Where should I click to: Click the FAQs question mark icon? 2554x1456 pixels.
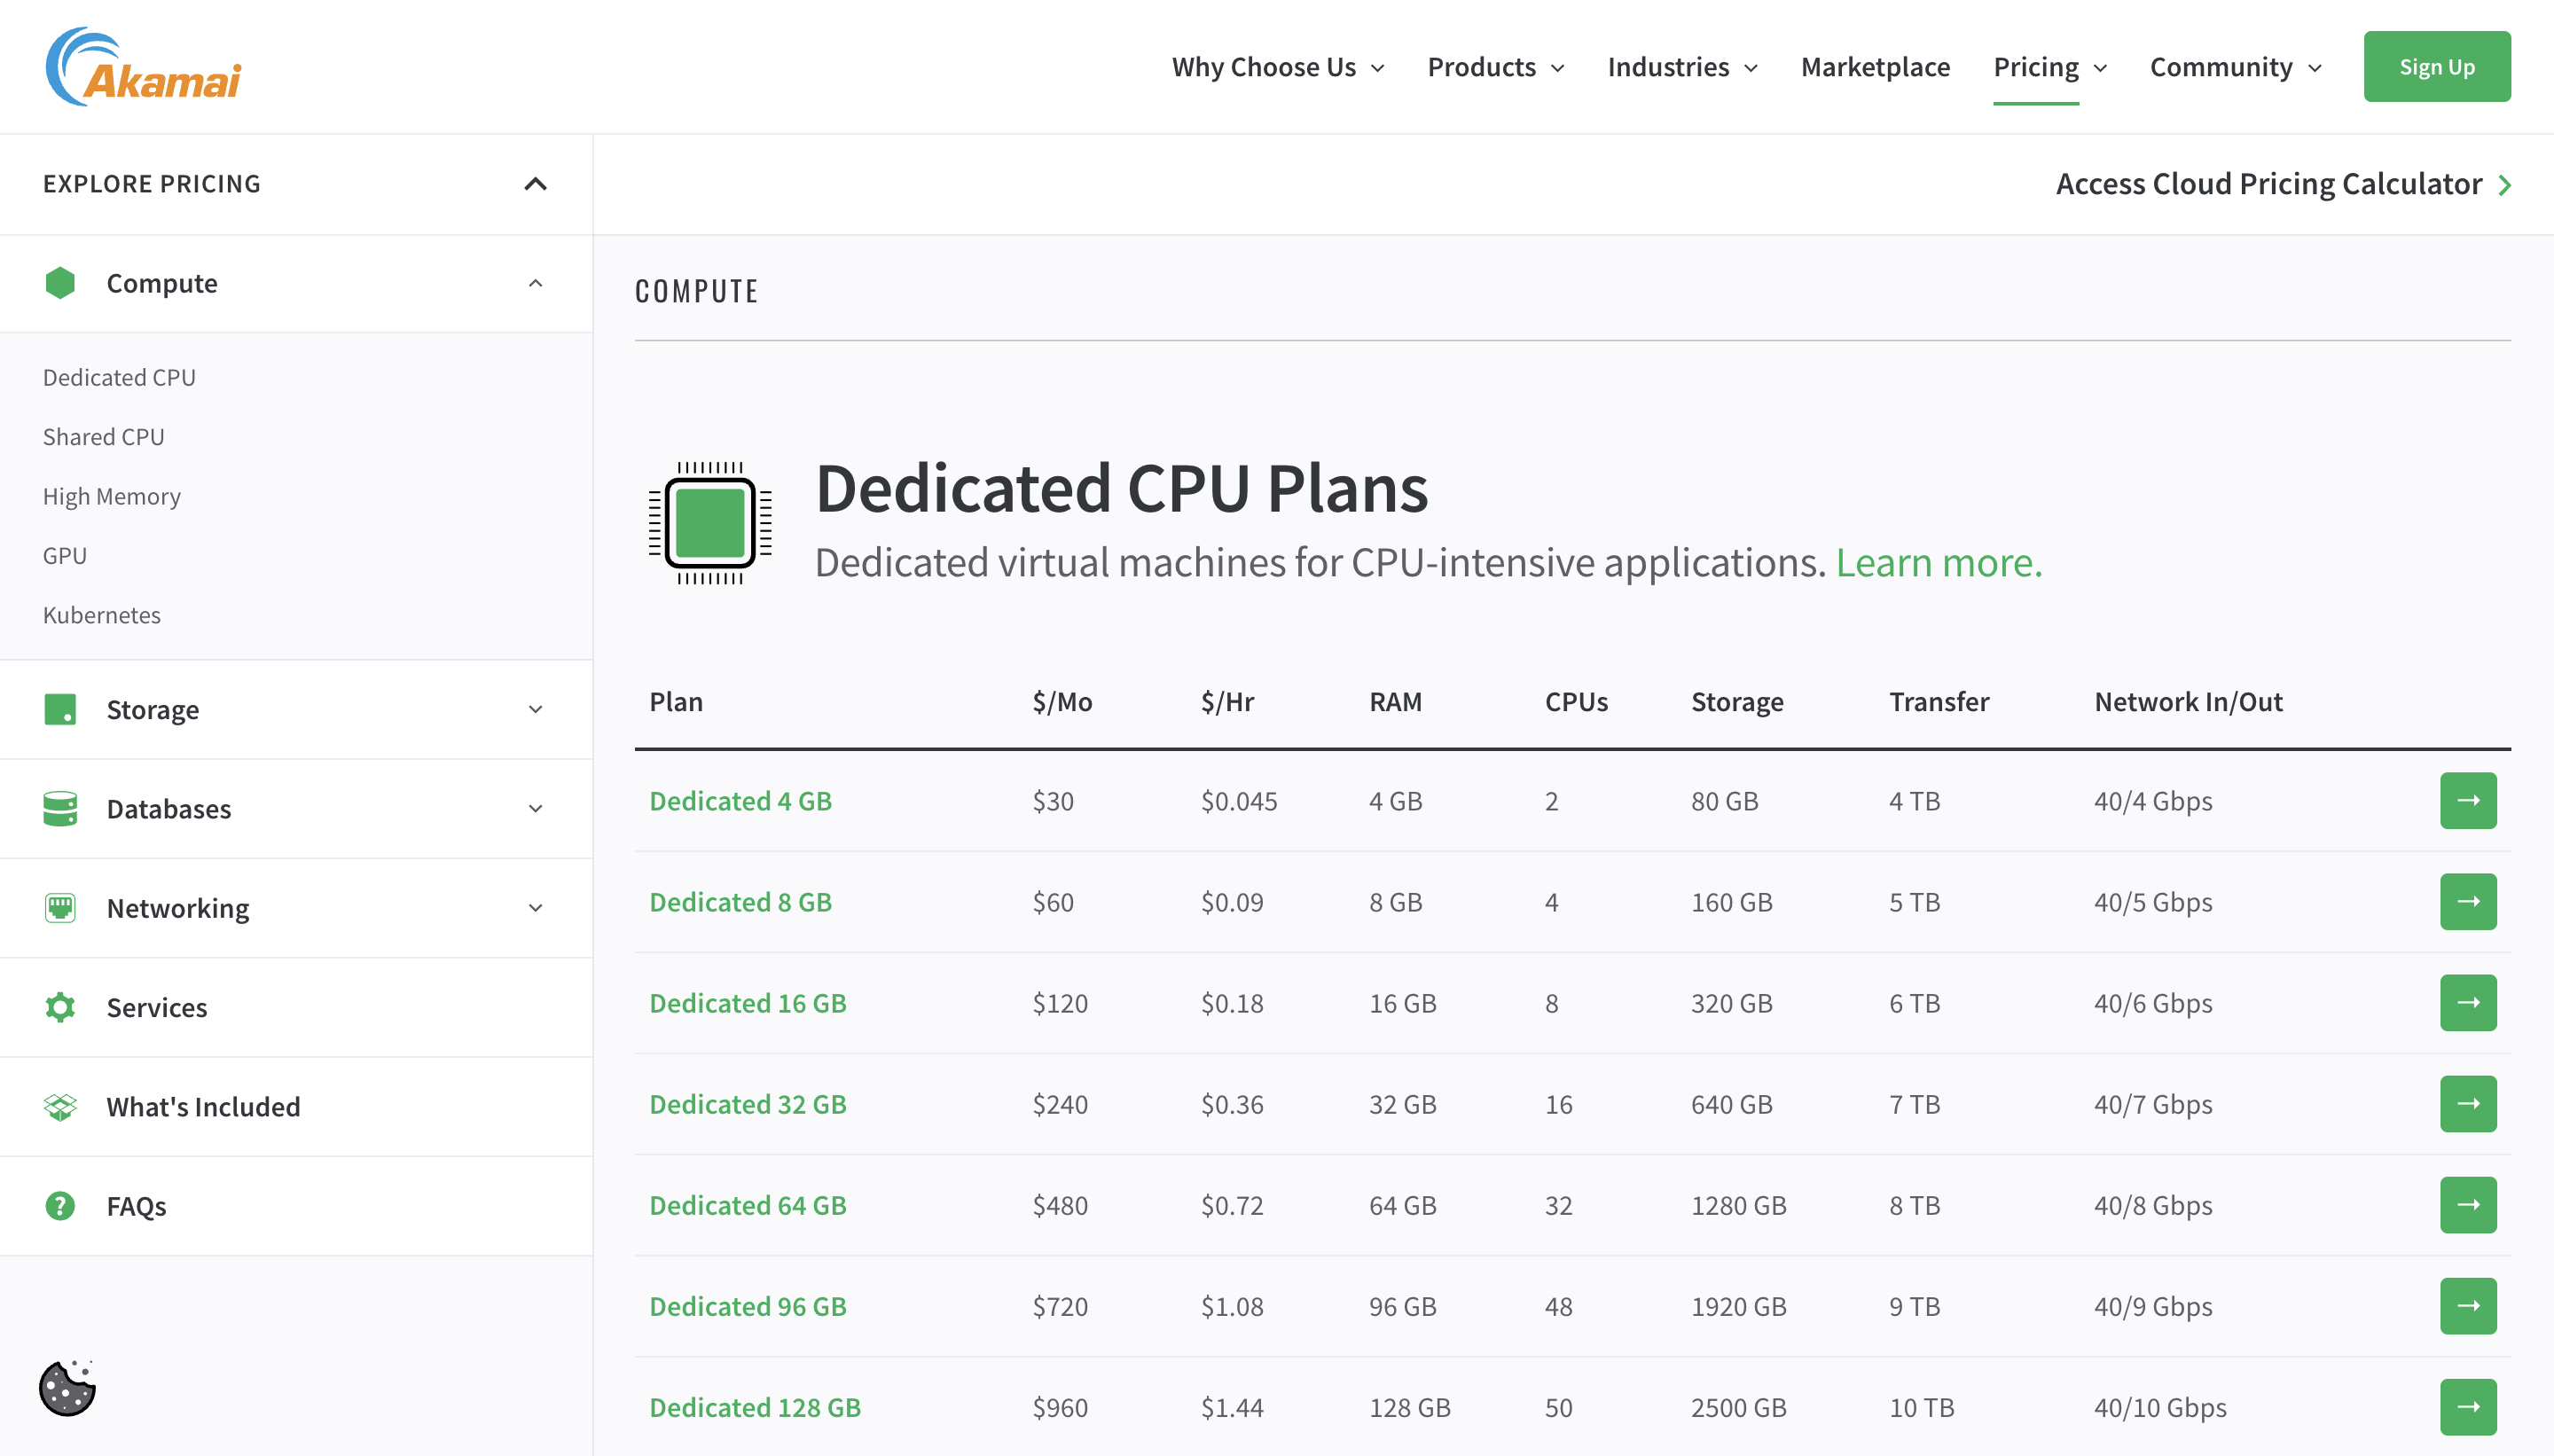(59, 1205)
